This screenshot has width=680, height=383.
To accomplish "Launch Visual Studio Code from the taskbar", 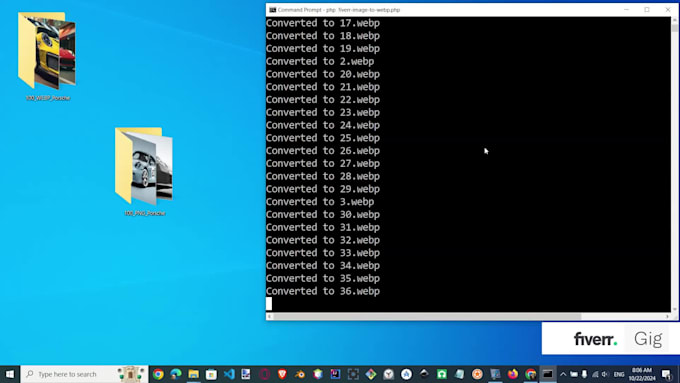I will 229,374.
